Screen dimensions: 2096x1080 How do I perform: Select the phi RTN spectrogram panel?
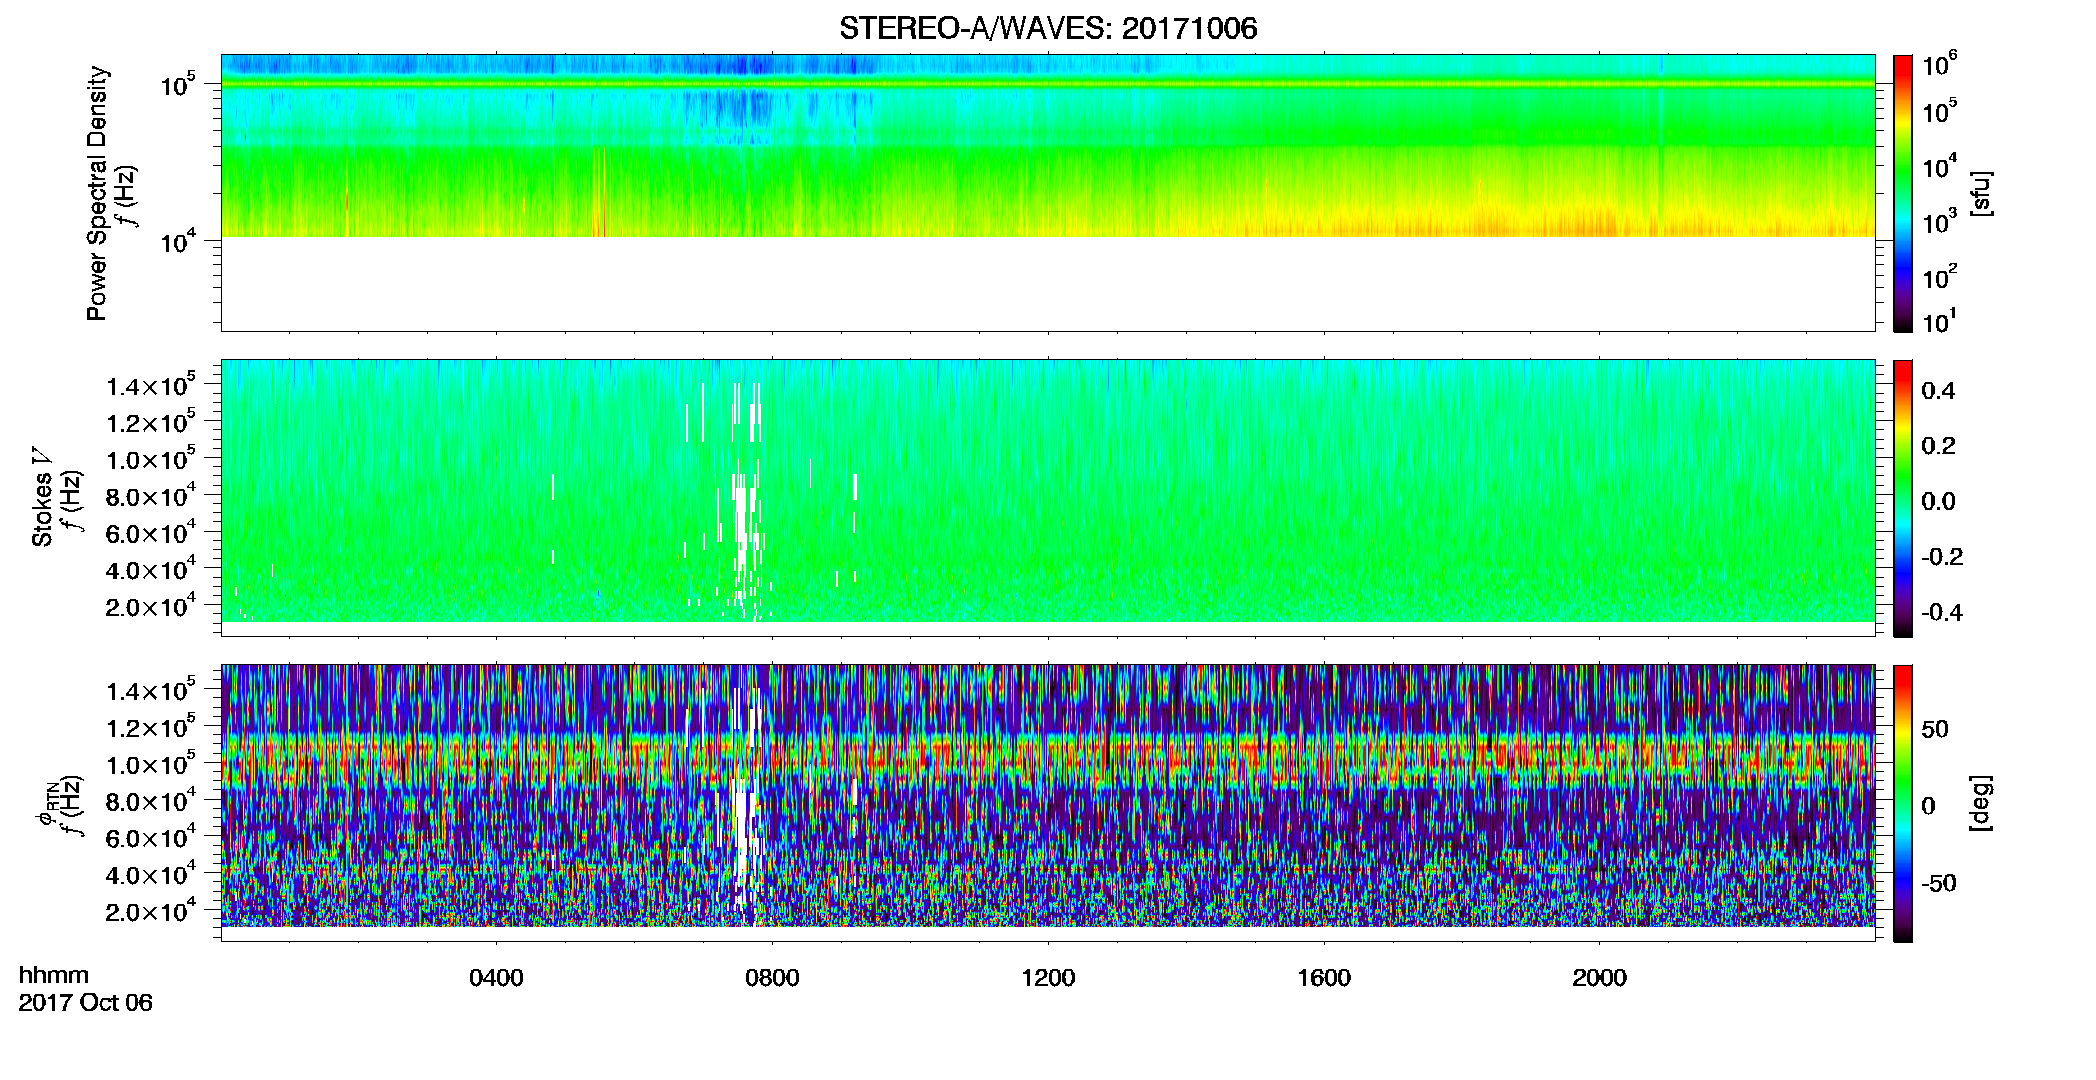pyautogui.click(x=1048, y=802)
